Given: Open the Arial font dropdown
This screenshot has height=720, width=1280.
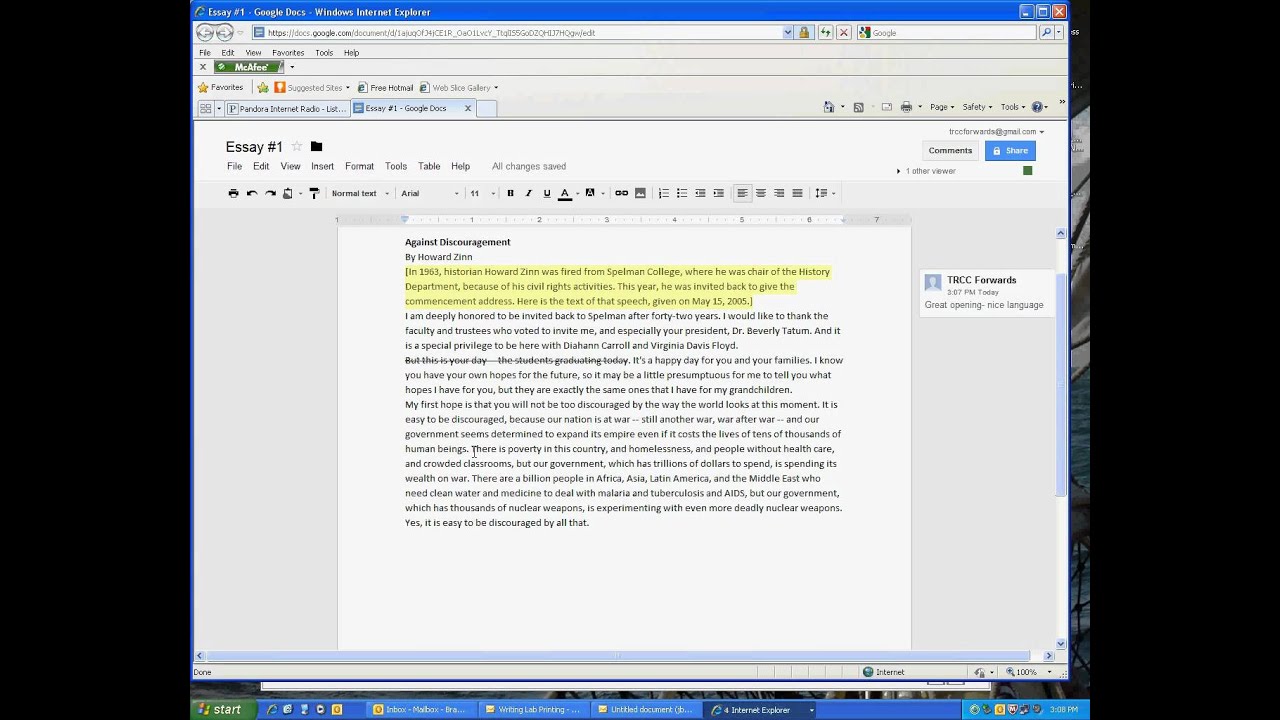Looking at the screenshot, I should click(430, 193).
